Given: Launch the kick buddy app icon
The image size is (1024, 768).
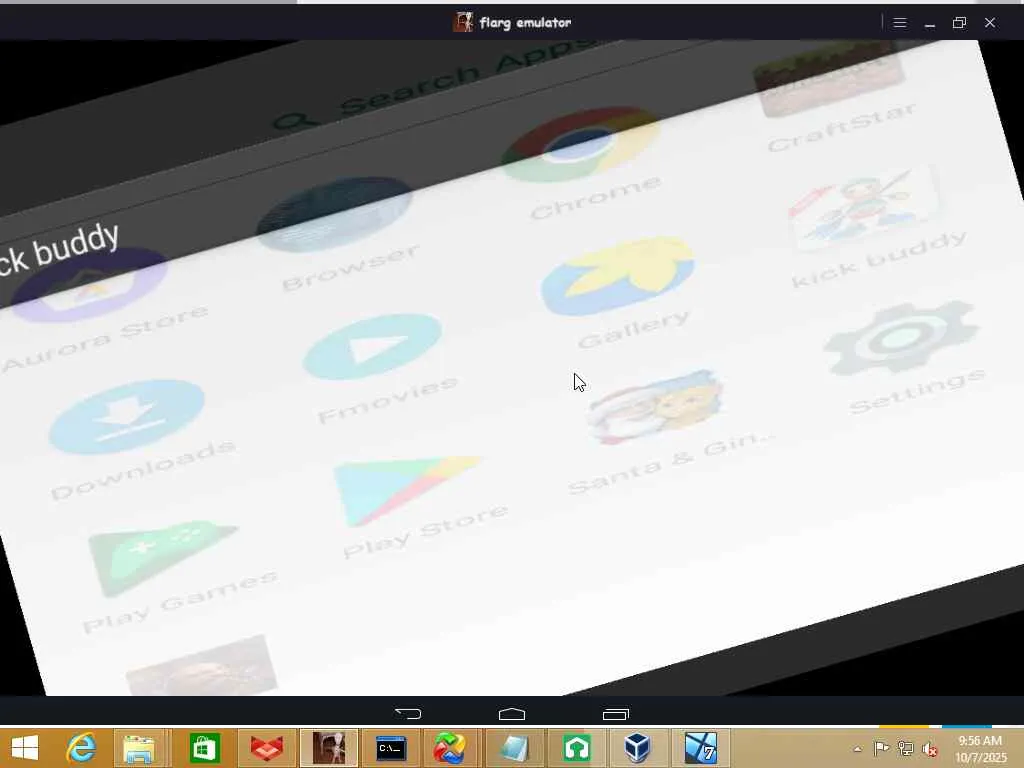Looking at the screenshot, I should coord(863,206).
